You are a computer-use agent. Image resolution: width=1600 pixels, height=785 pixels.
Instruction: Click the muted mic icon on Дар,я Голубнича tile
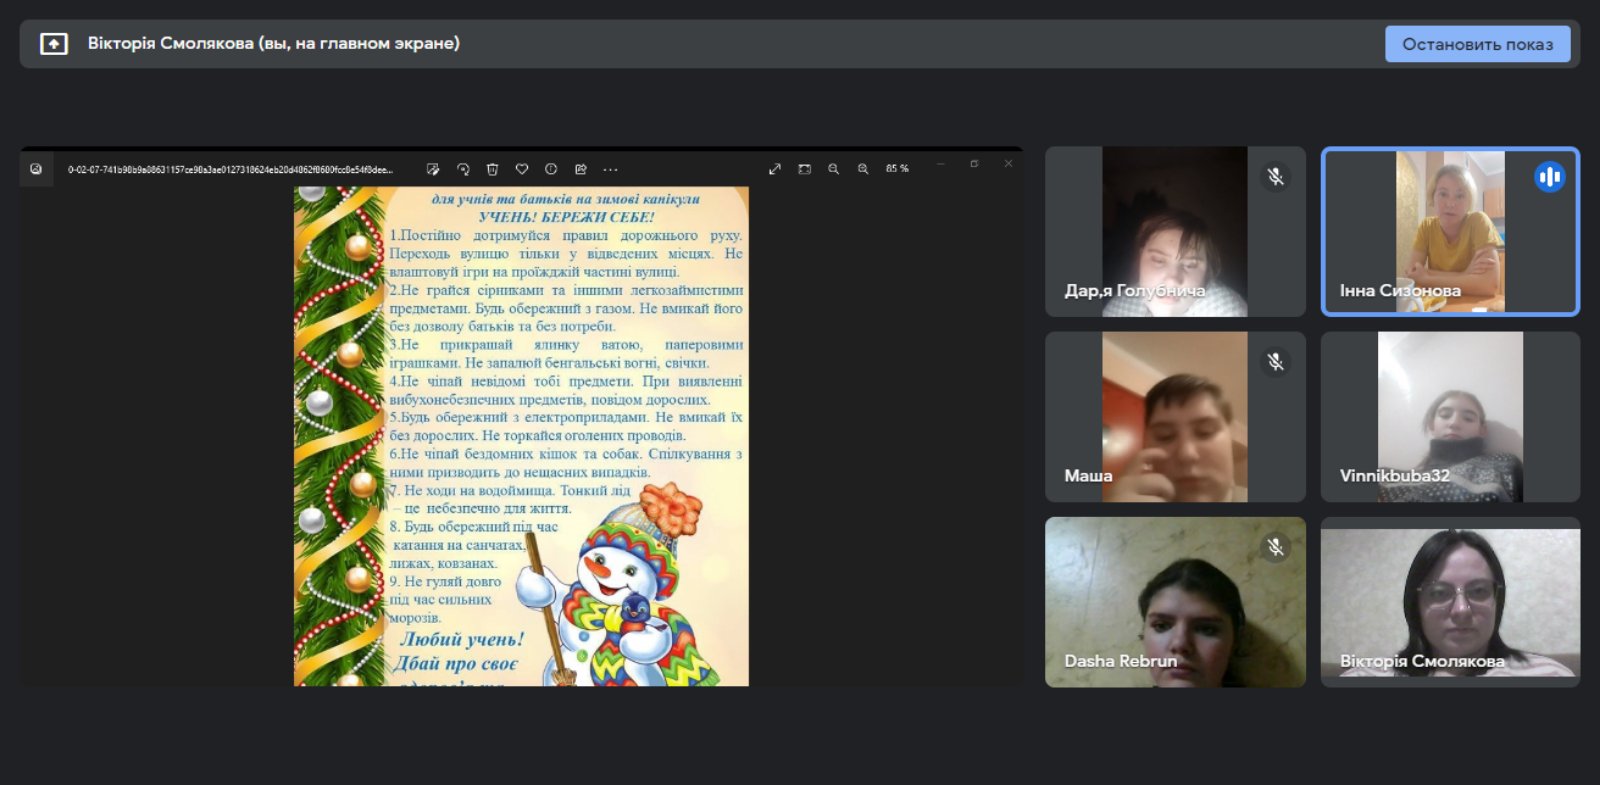point(1275,177)
